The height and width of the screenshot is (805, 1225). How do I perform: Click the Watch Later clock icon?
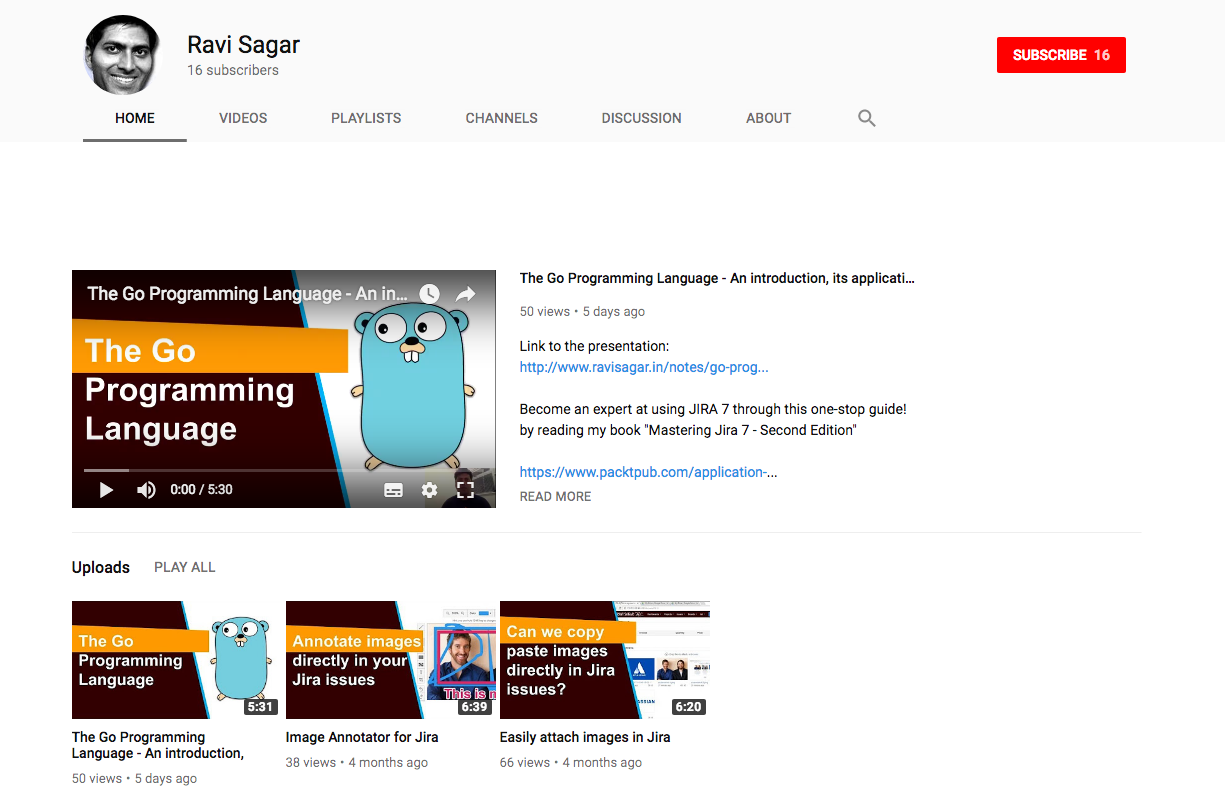pyautogui.click(x=429, y=294)
